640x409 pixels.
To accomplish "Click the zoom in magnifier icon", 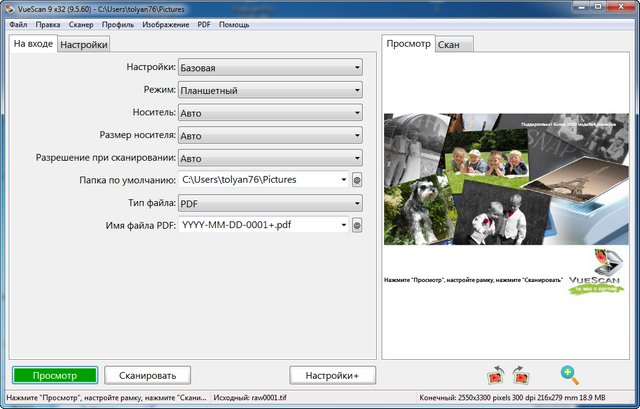I will (570, 375).
